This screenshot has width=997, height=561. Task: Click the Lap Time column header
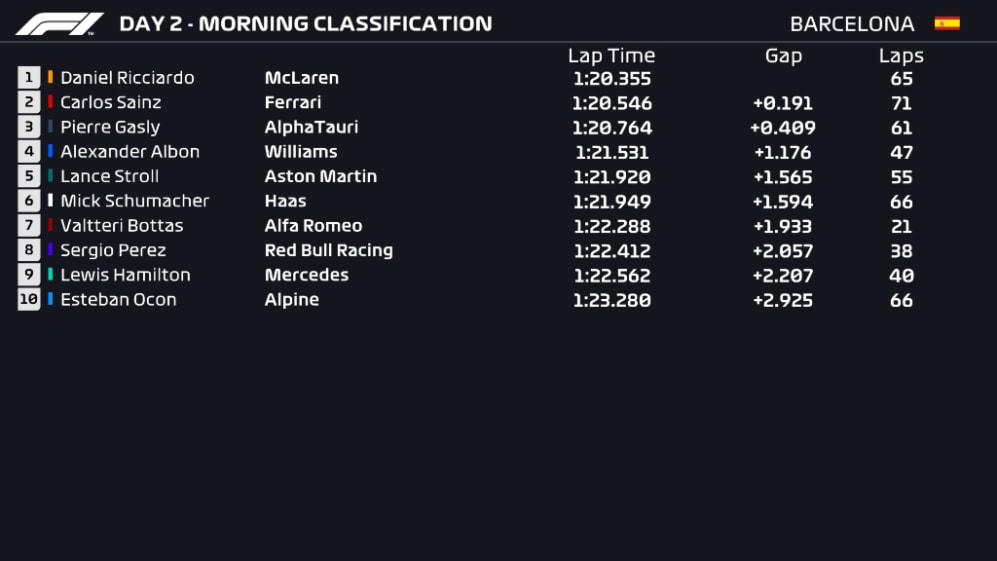[x=611, y=56]
